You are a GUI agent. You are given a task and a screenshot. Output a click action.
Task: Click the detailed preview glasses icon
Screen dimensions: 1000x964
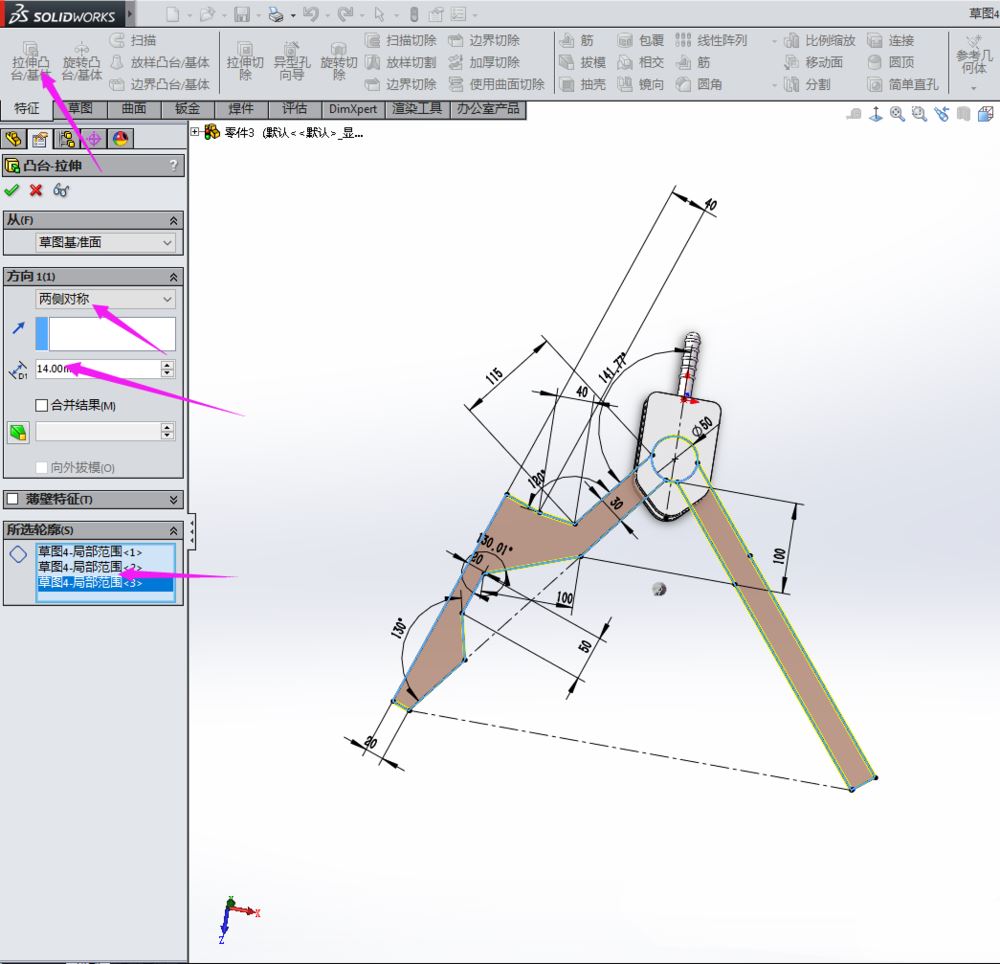pyautogui.click(x=61, y=190)
